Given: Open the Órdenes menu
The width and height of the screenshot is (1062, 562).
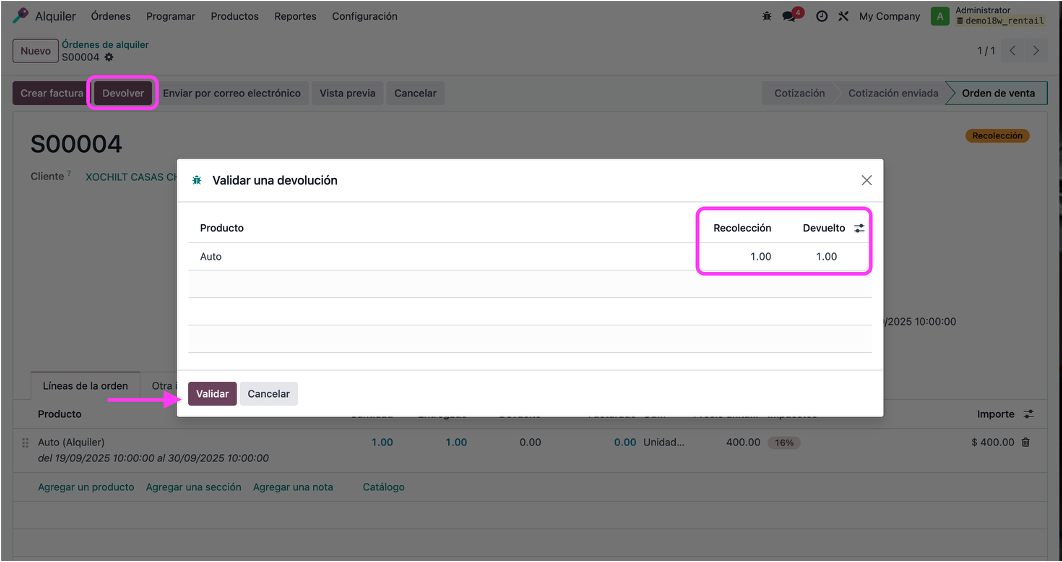Looking at the screenshot, I should [x=110, y=16].
